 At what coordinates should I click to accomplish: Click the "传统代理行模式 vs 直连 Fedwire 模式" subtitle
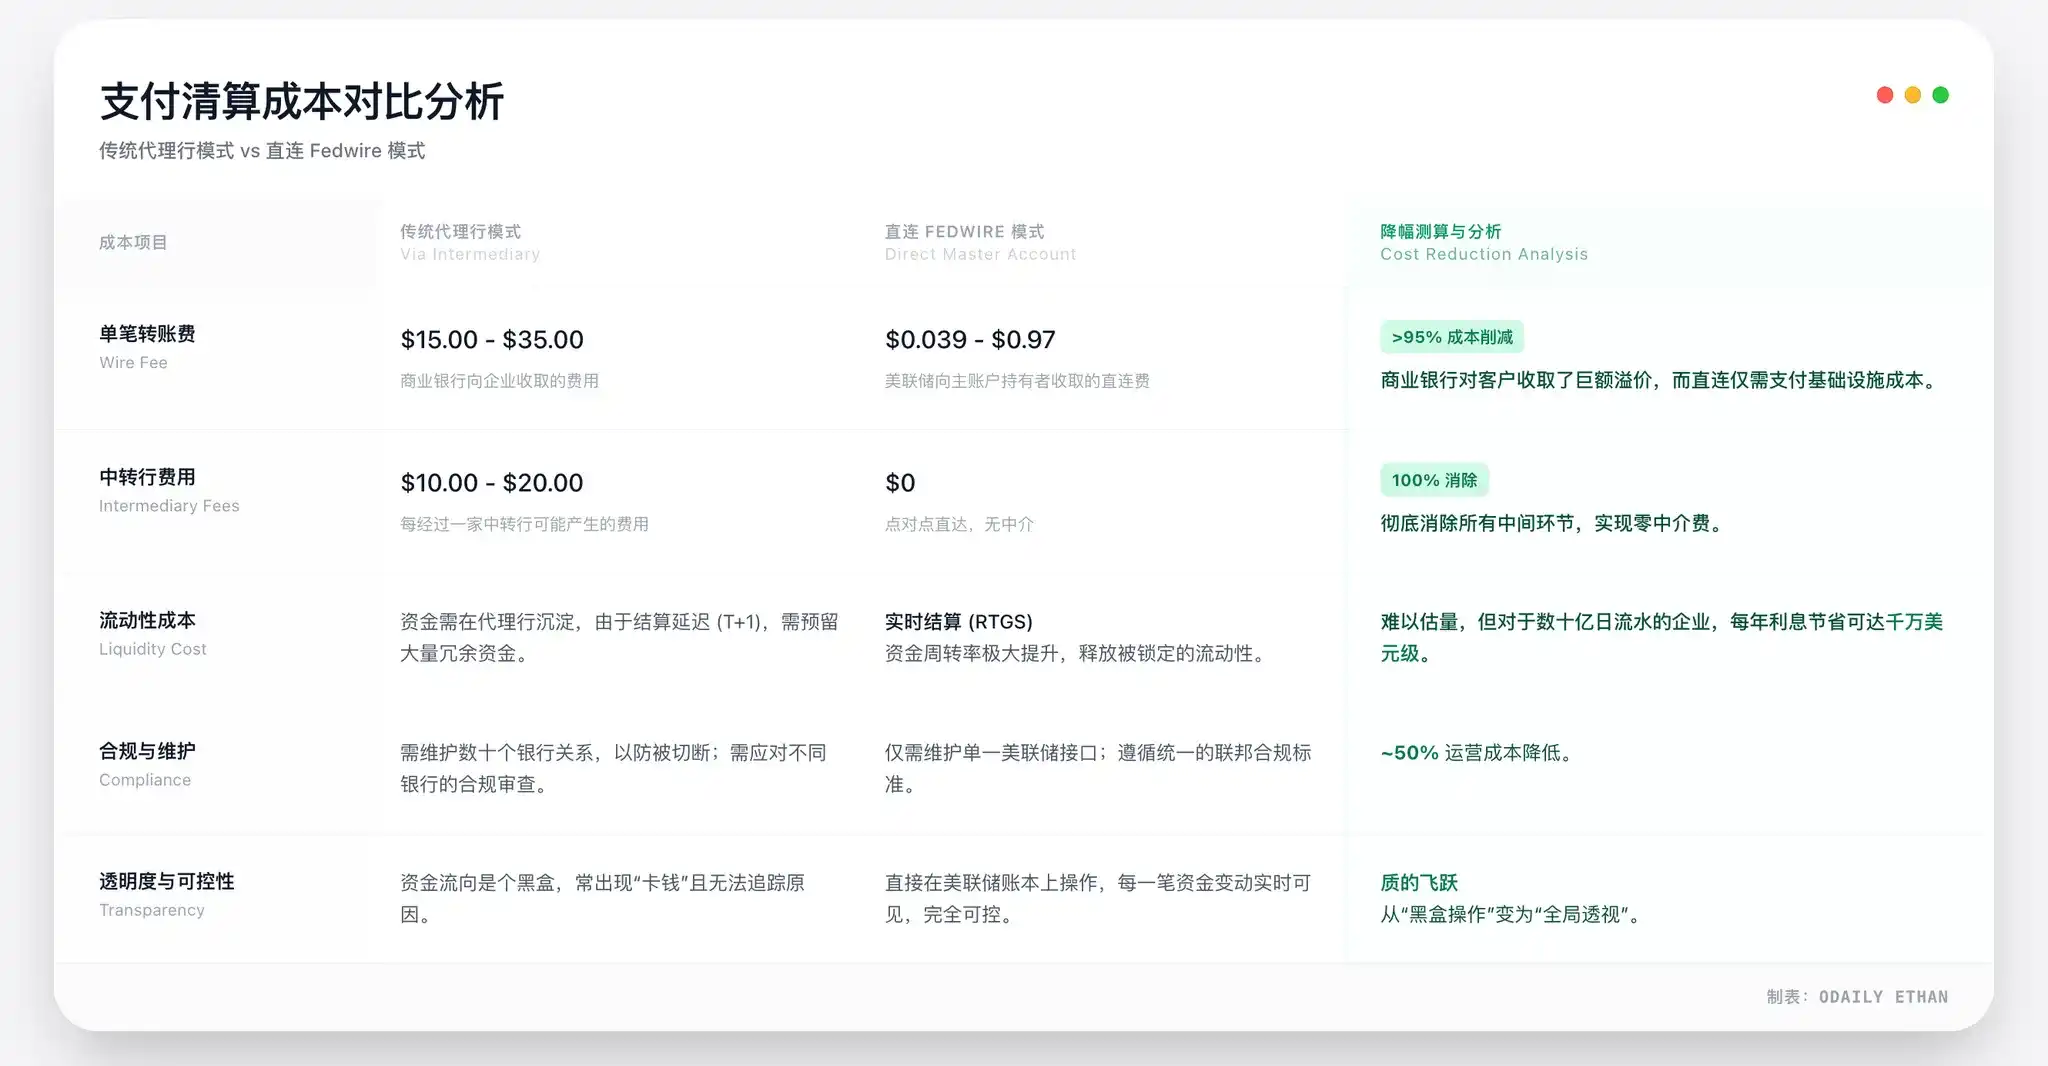pyautogui.click(x=261, y=151)
